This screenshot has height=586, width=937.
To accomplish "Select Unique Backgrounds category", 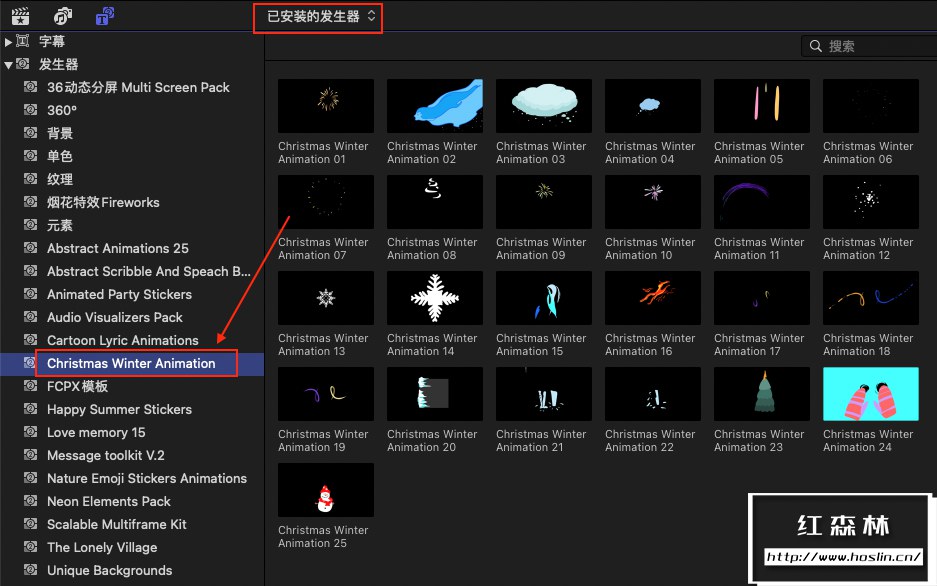I will click(x=109, y=570).
